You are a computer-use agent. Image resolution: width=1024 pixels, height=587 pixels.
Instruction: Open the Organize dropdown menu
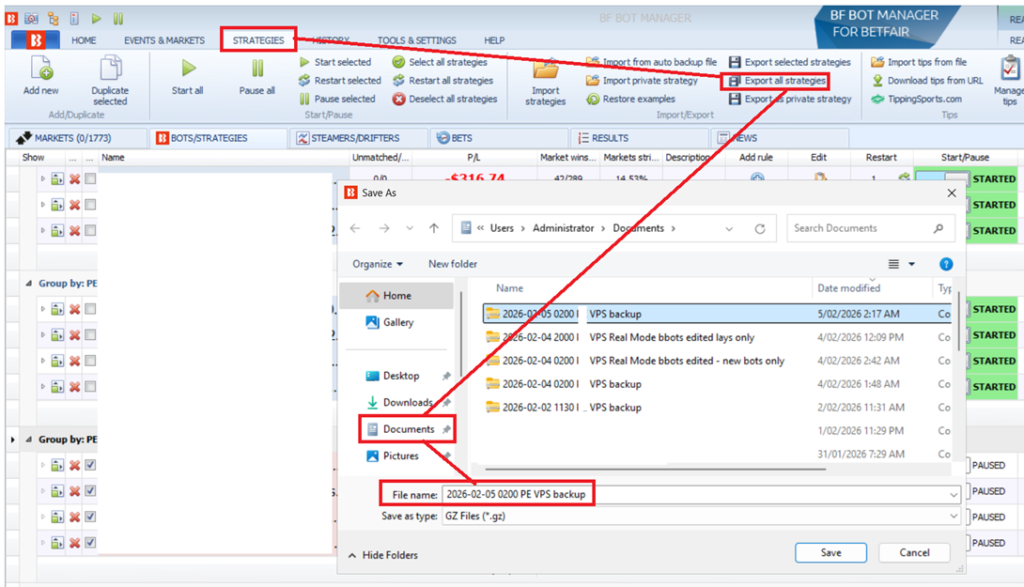click(378, 264)
